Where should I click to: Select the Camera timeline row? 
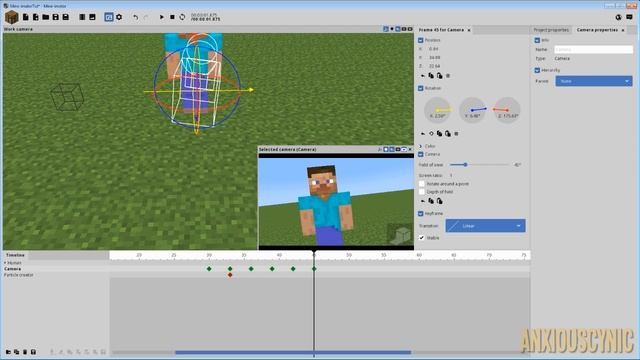(x=55, y=269)
